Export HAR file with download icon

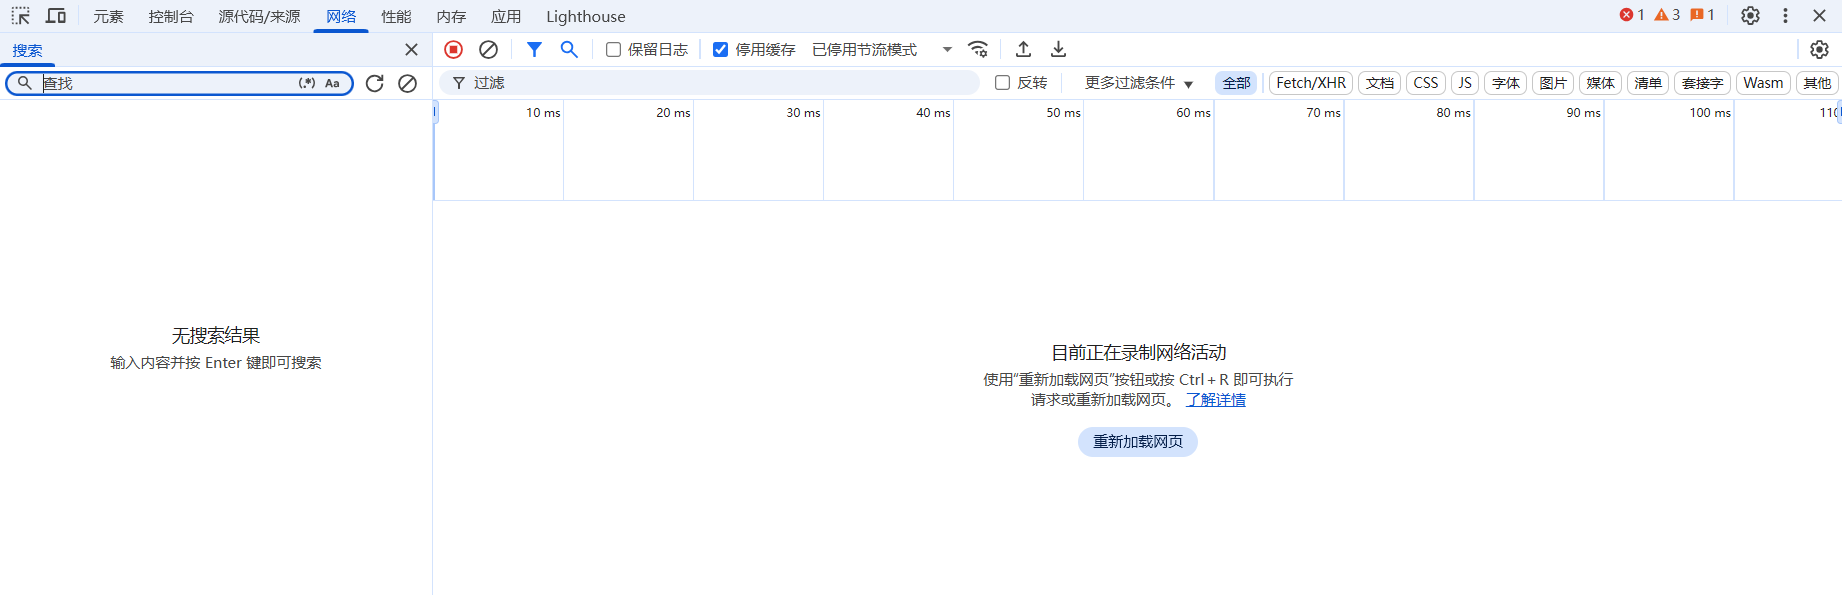1058,49
